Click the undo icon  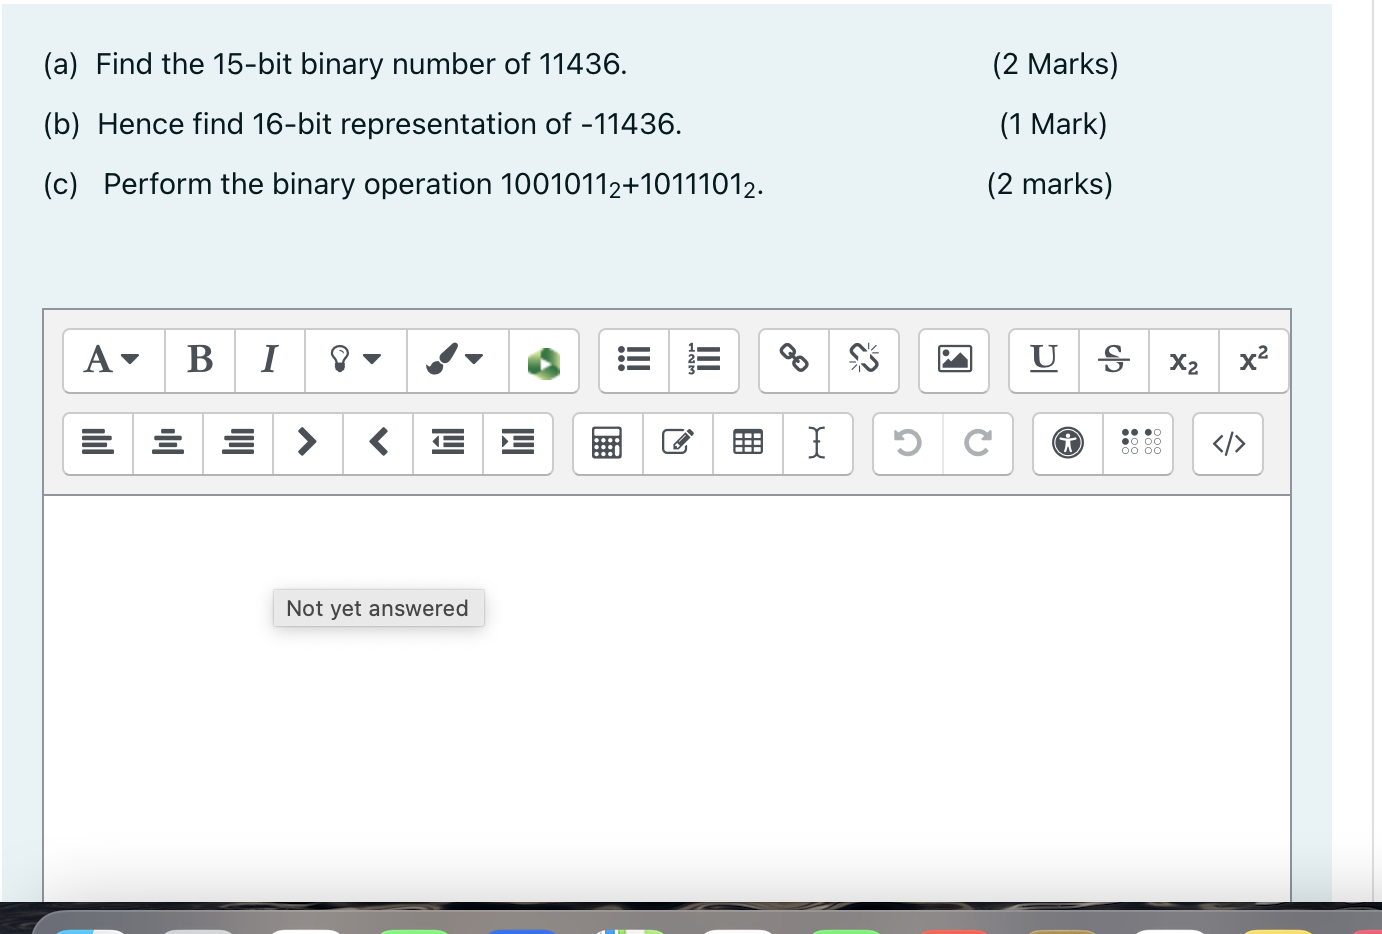[907, 443]
